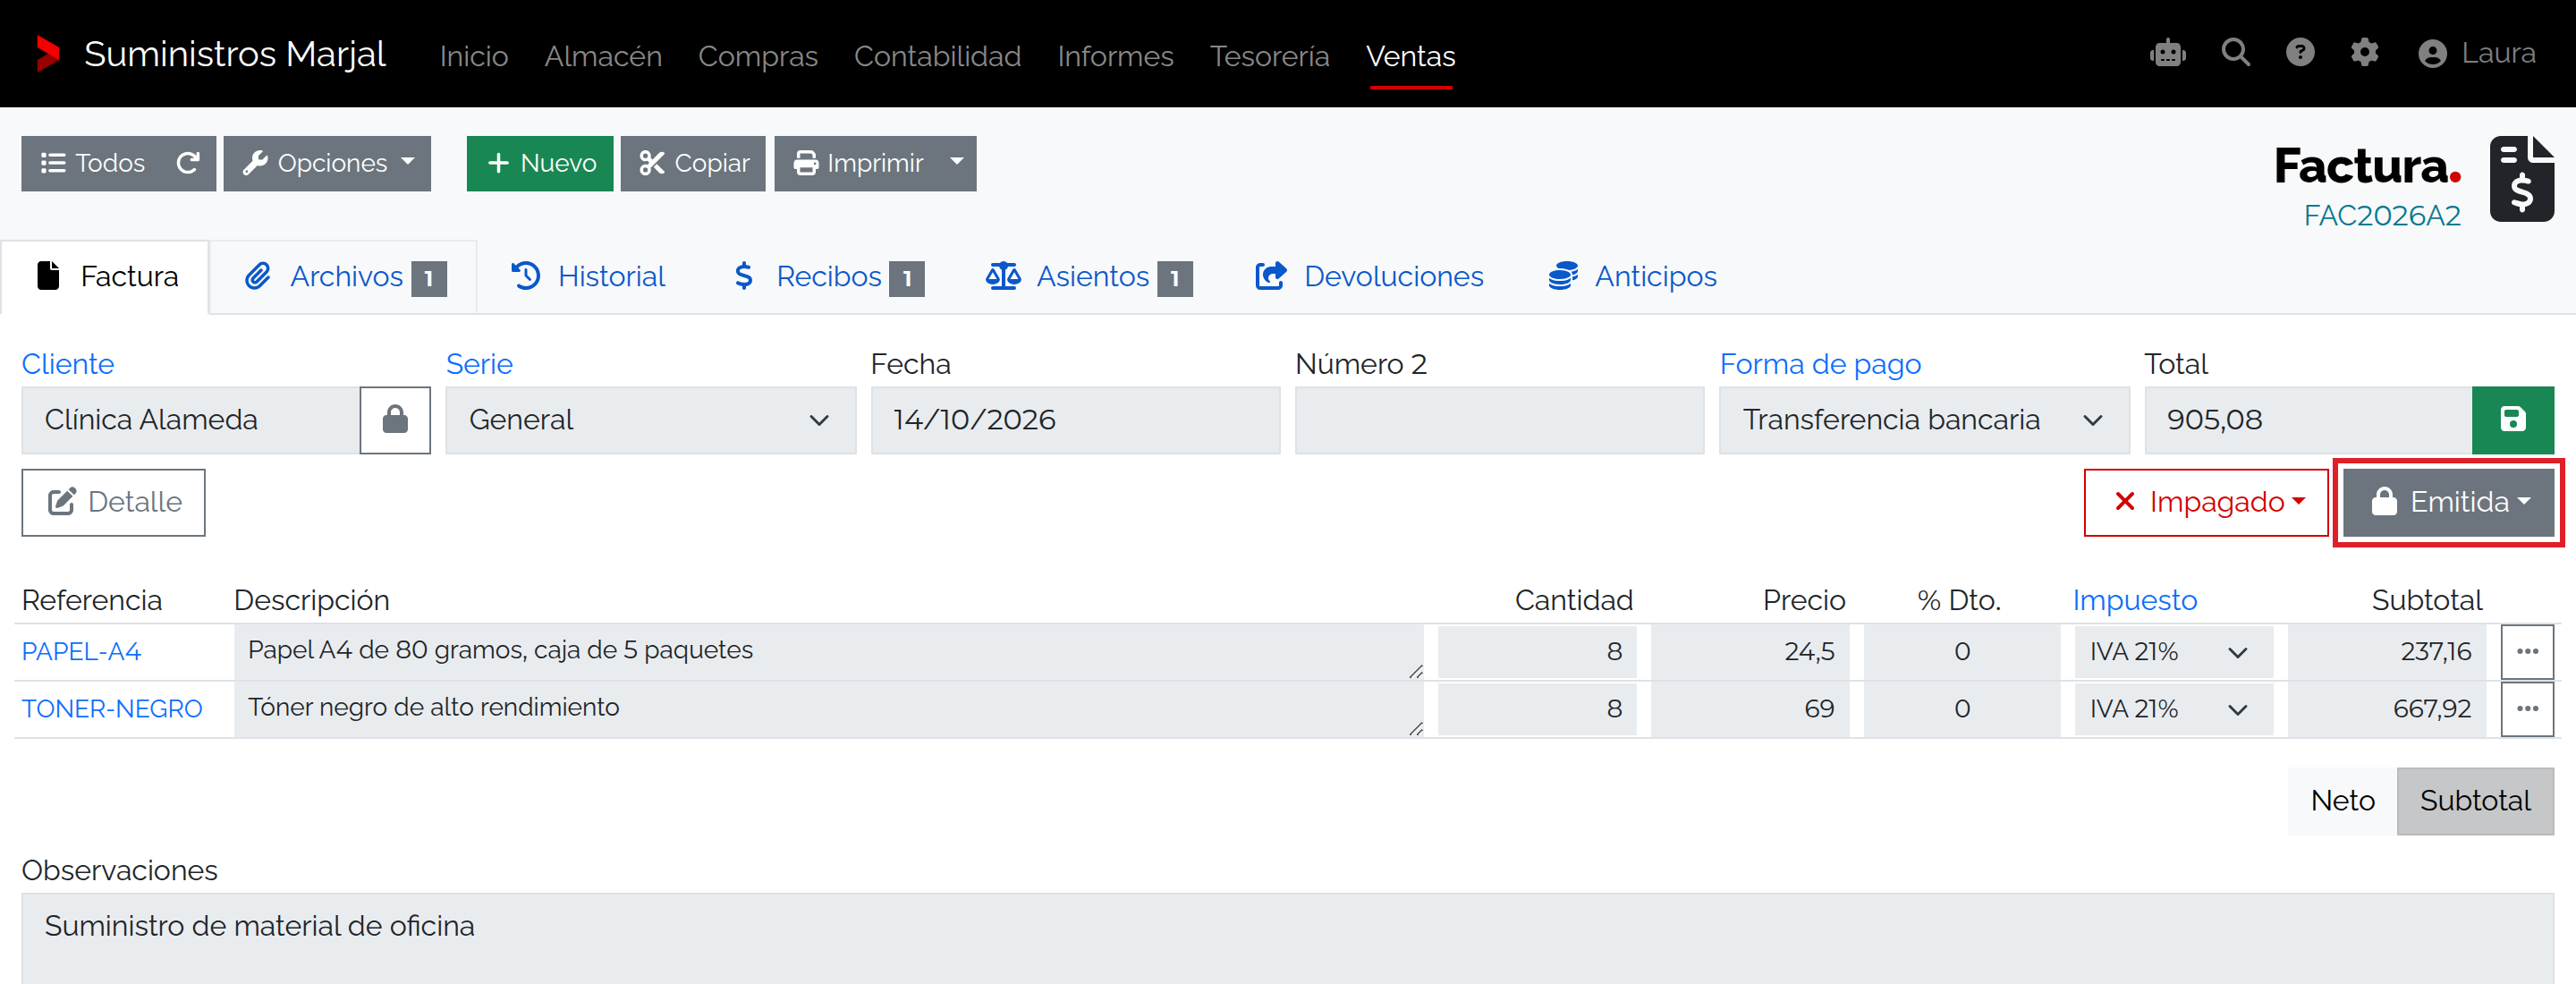Expand the Emitida status dropdown
This screenshot has height=984, width=2576.
2448,502
